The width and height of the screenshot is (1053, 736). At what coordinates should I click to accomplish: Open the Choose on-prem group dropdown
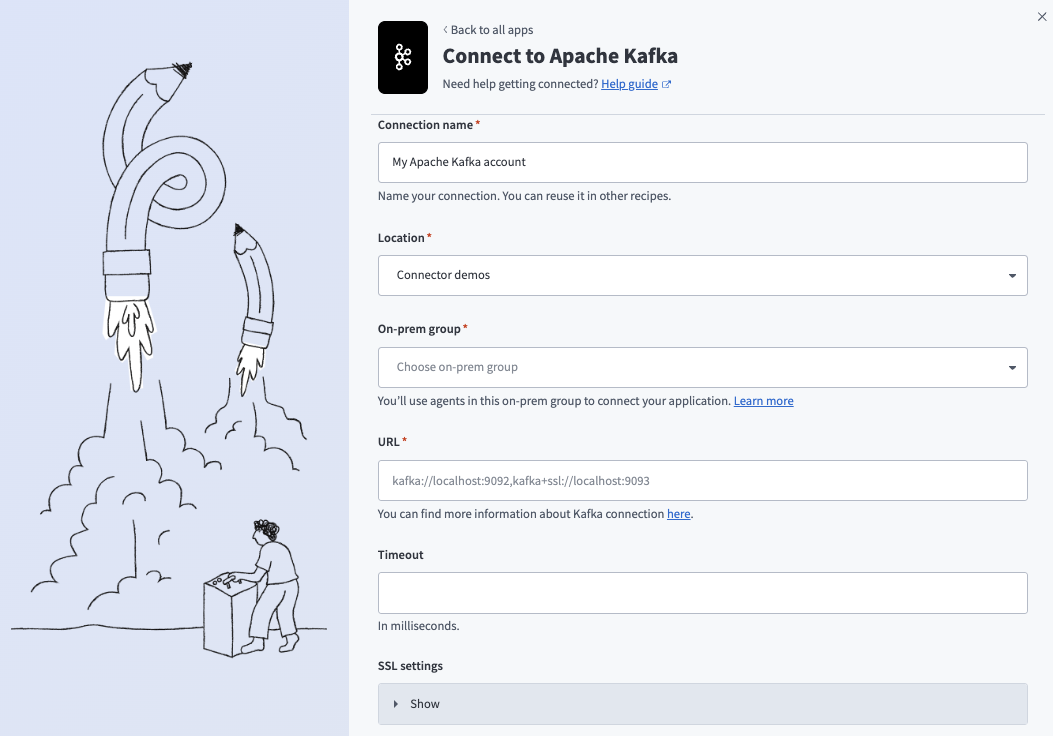tap(700, 367)
